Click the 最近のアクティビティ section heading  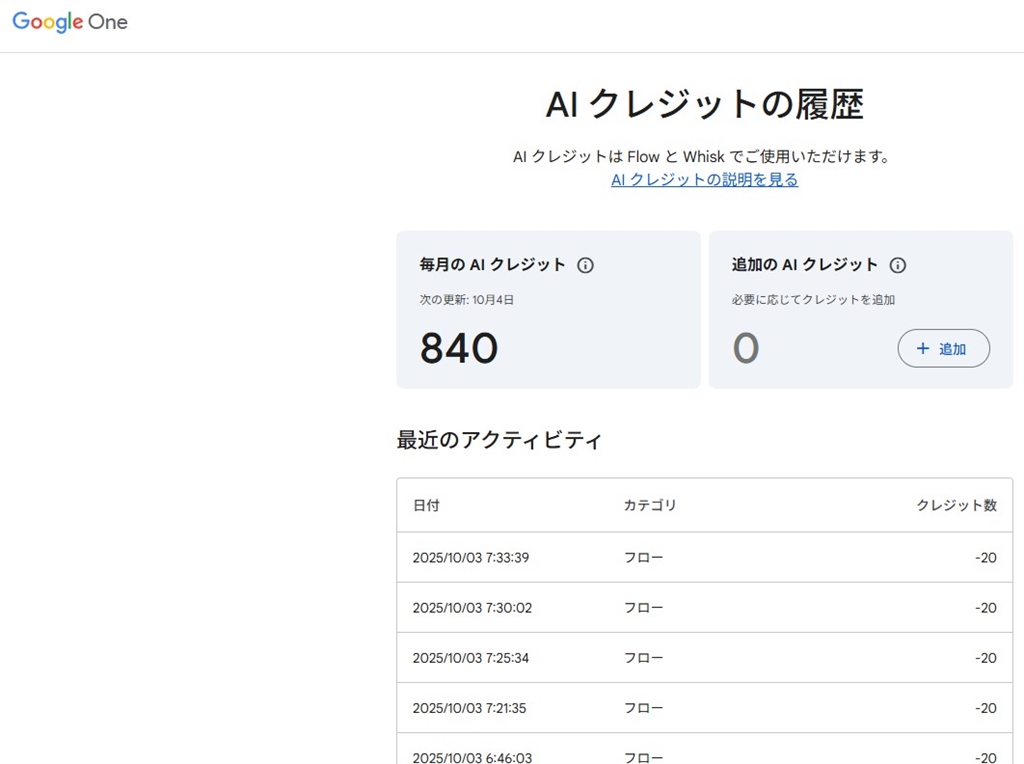(499, 440)
